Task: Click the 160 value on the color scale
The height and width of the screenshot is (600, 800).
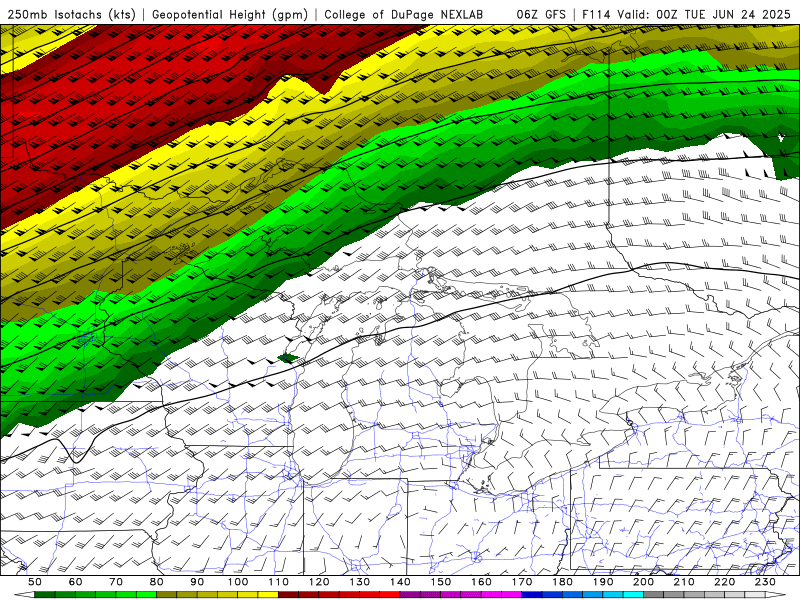Action: (x=482, y=582)
